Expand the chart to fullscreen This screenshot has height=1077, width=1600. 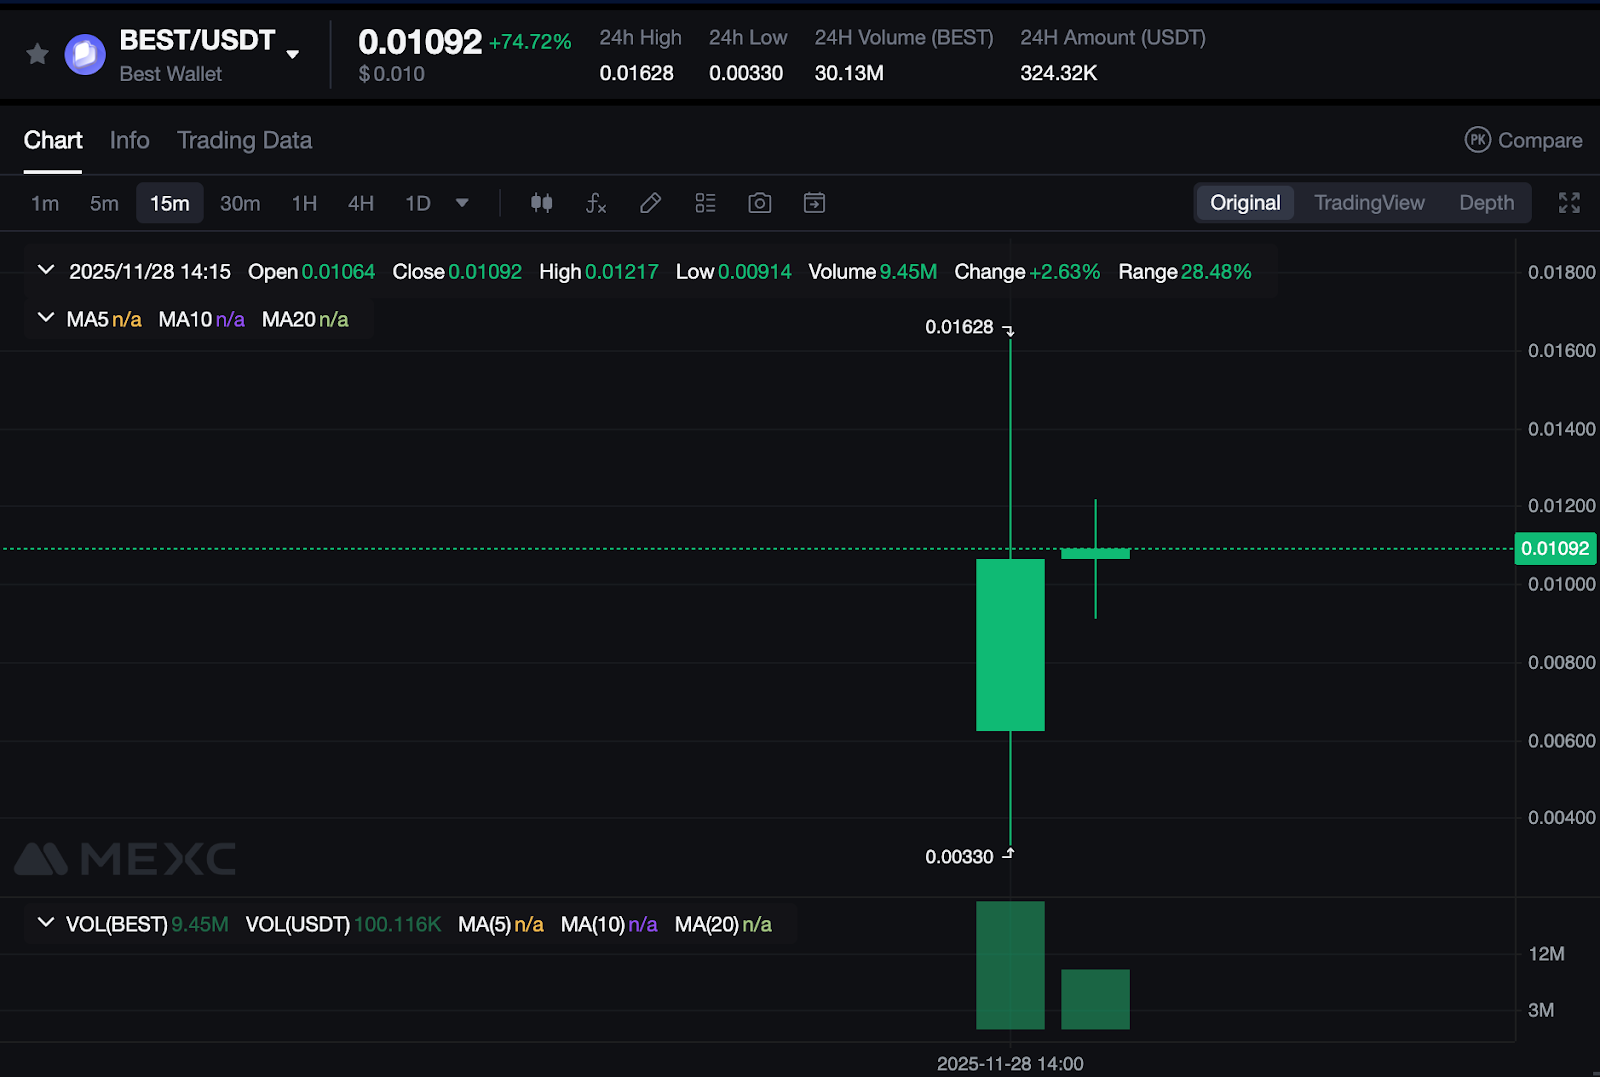[1569, 202]
